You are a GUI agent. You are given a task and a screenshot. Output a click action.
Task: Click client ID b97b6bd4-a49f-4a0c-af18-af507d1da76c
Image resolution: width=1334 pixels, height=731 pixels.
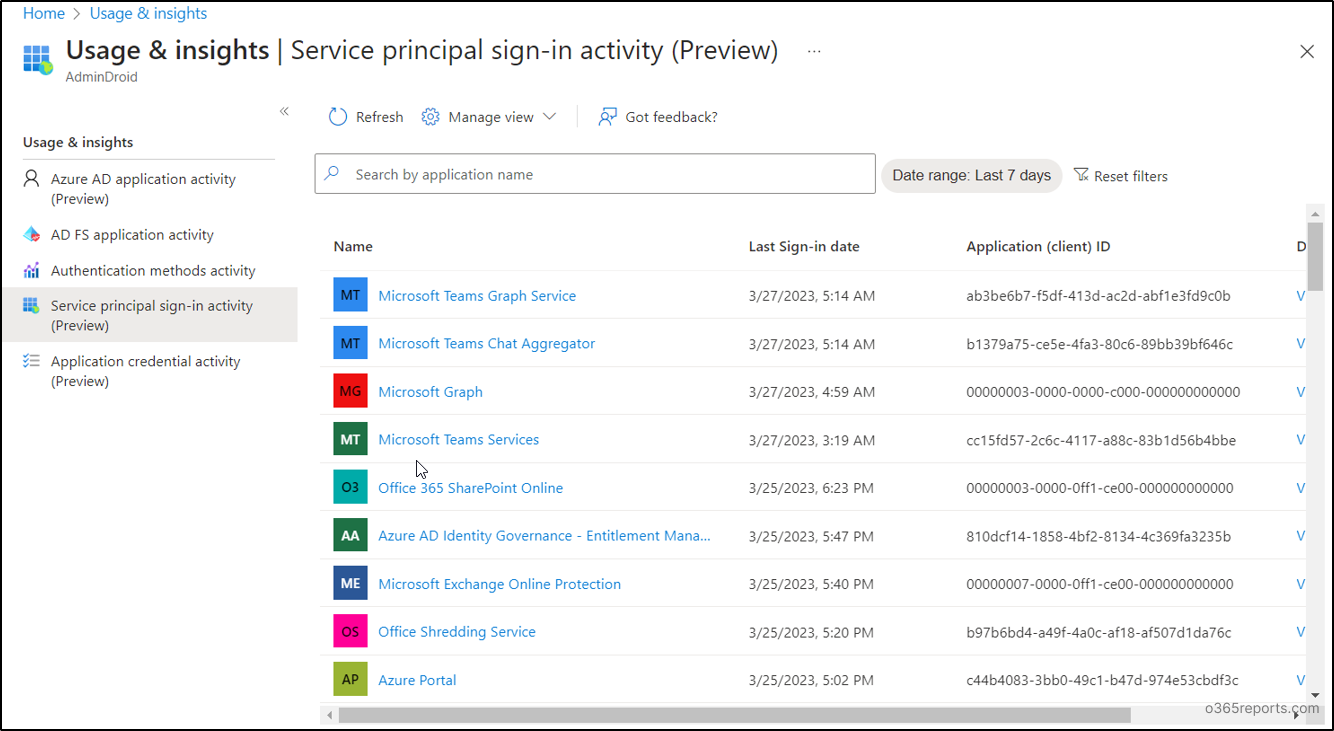click(1098, 632)
